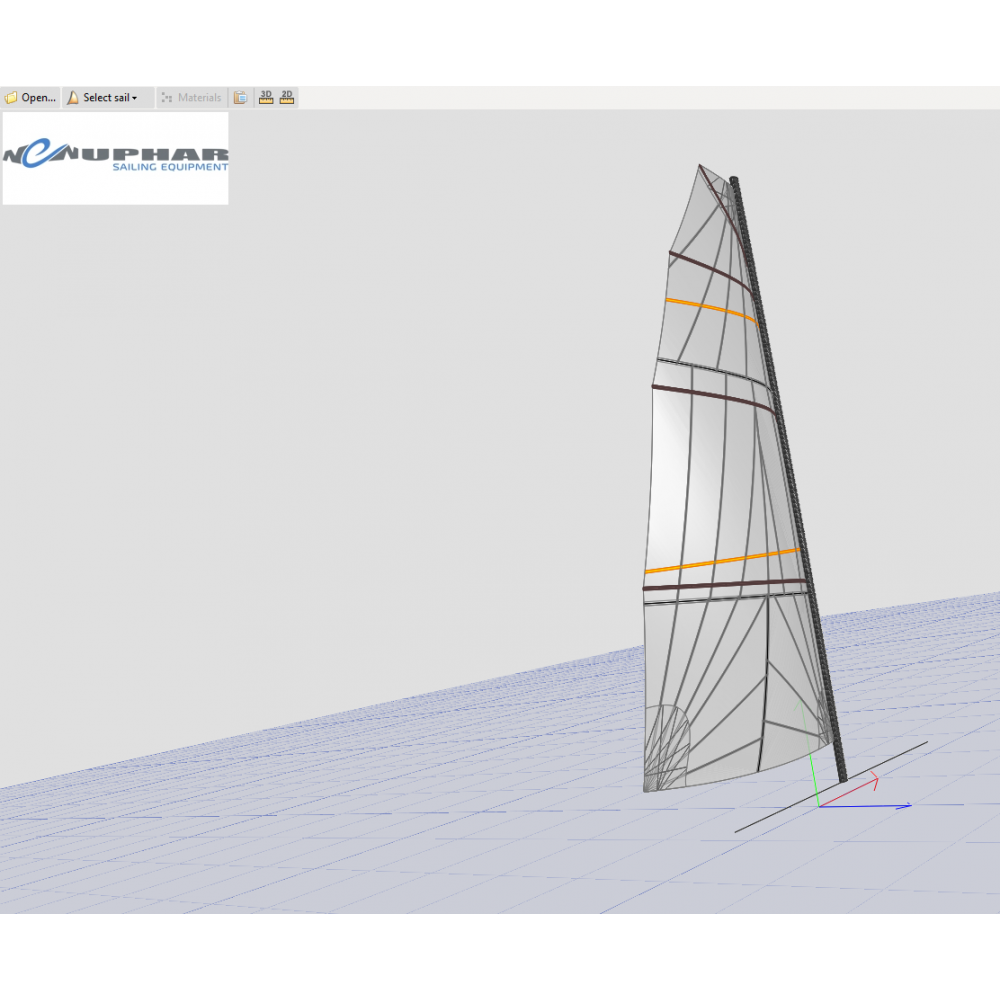The image size is (1000, 1000).
Task: Click the lower orange stripe on sail
Action: (720, 560)
